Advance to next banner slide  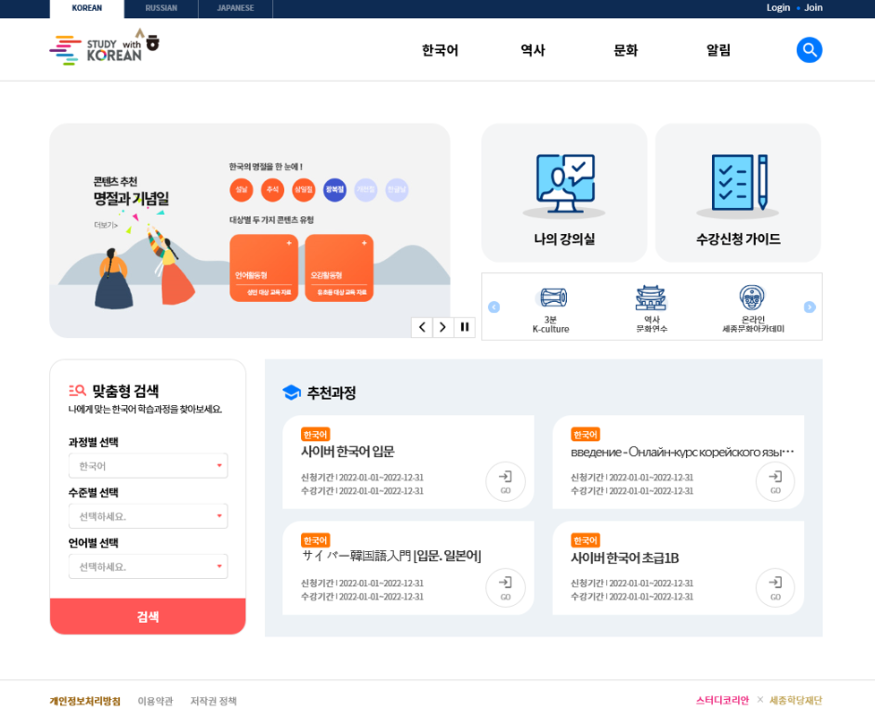(443, 327)
